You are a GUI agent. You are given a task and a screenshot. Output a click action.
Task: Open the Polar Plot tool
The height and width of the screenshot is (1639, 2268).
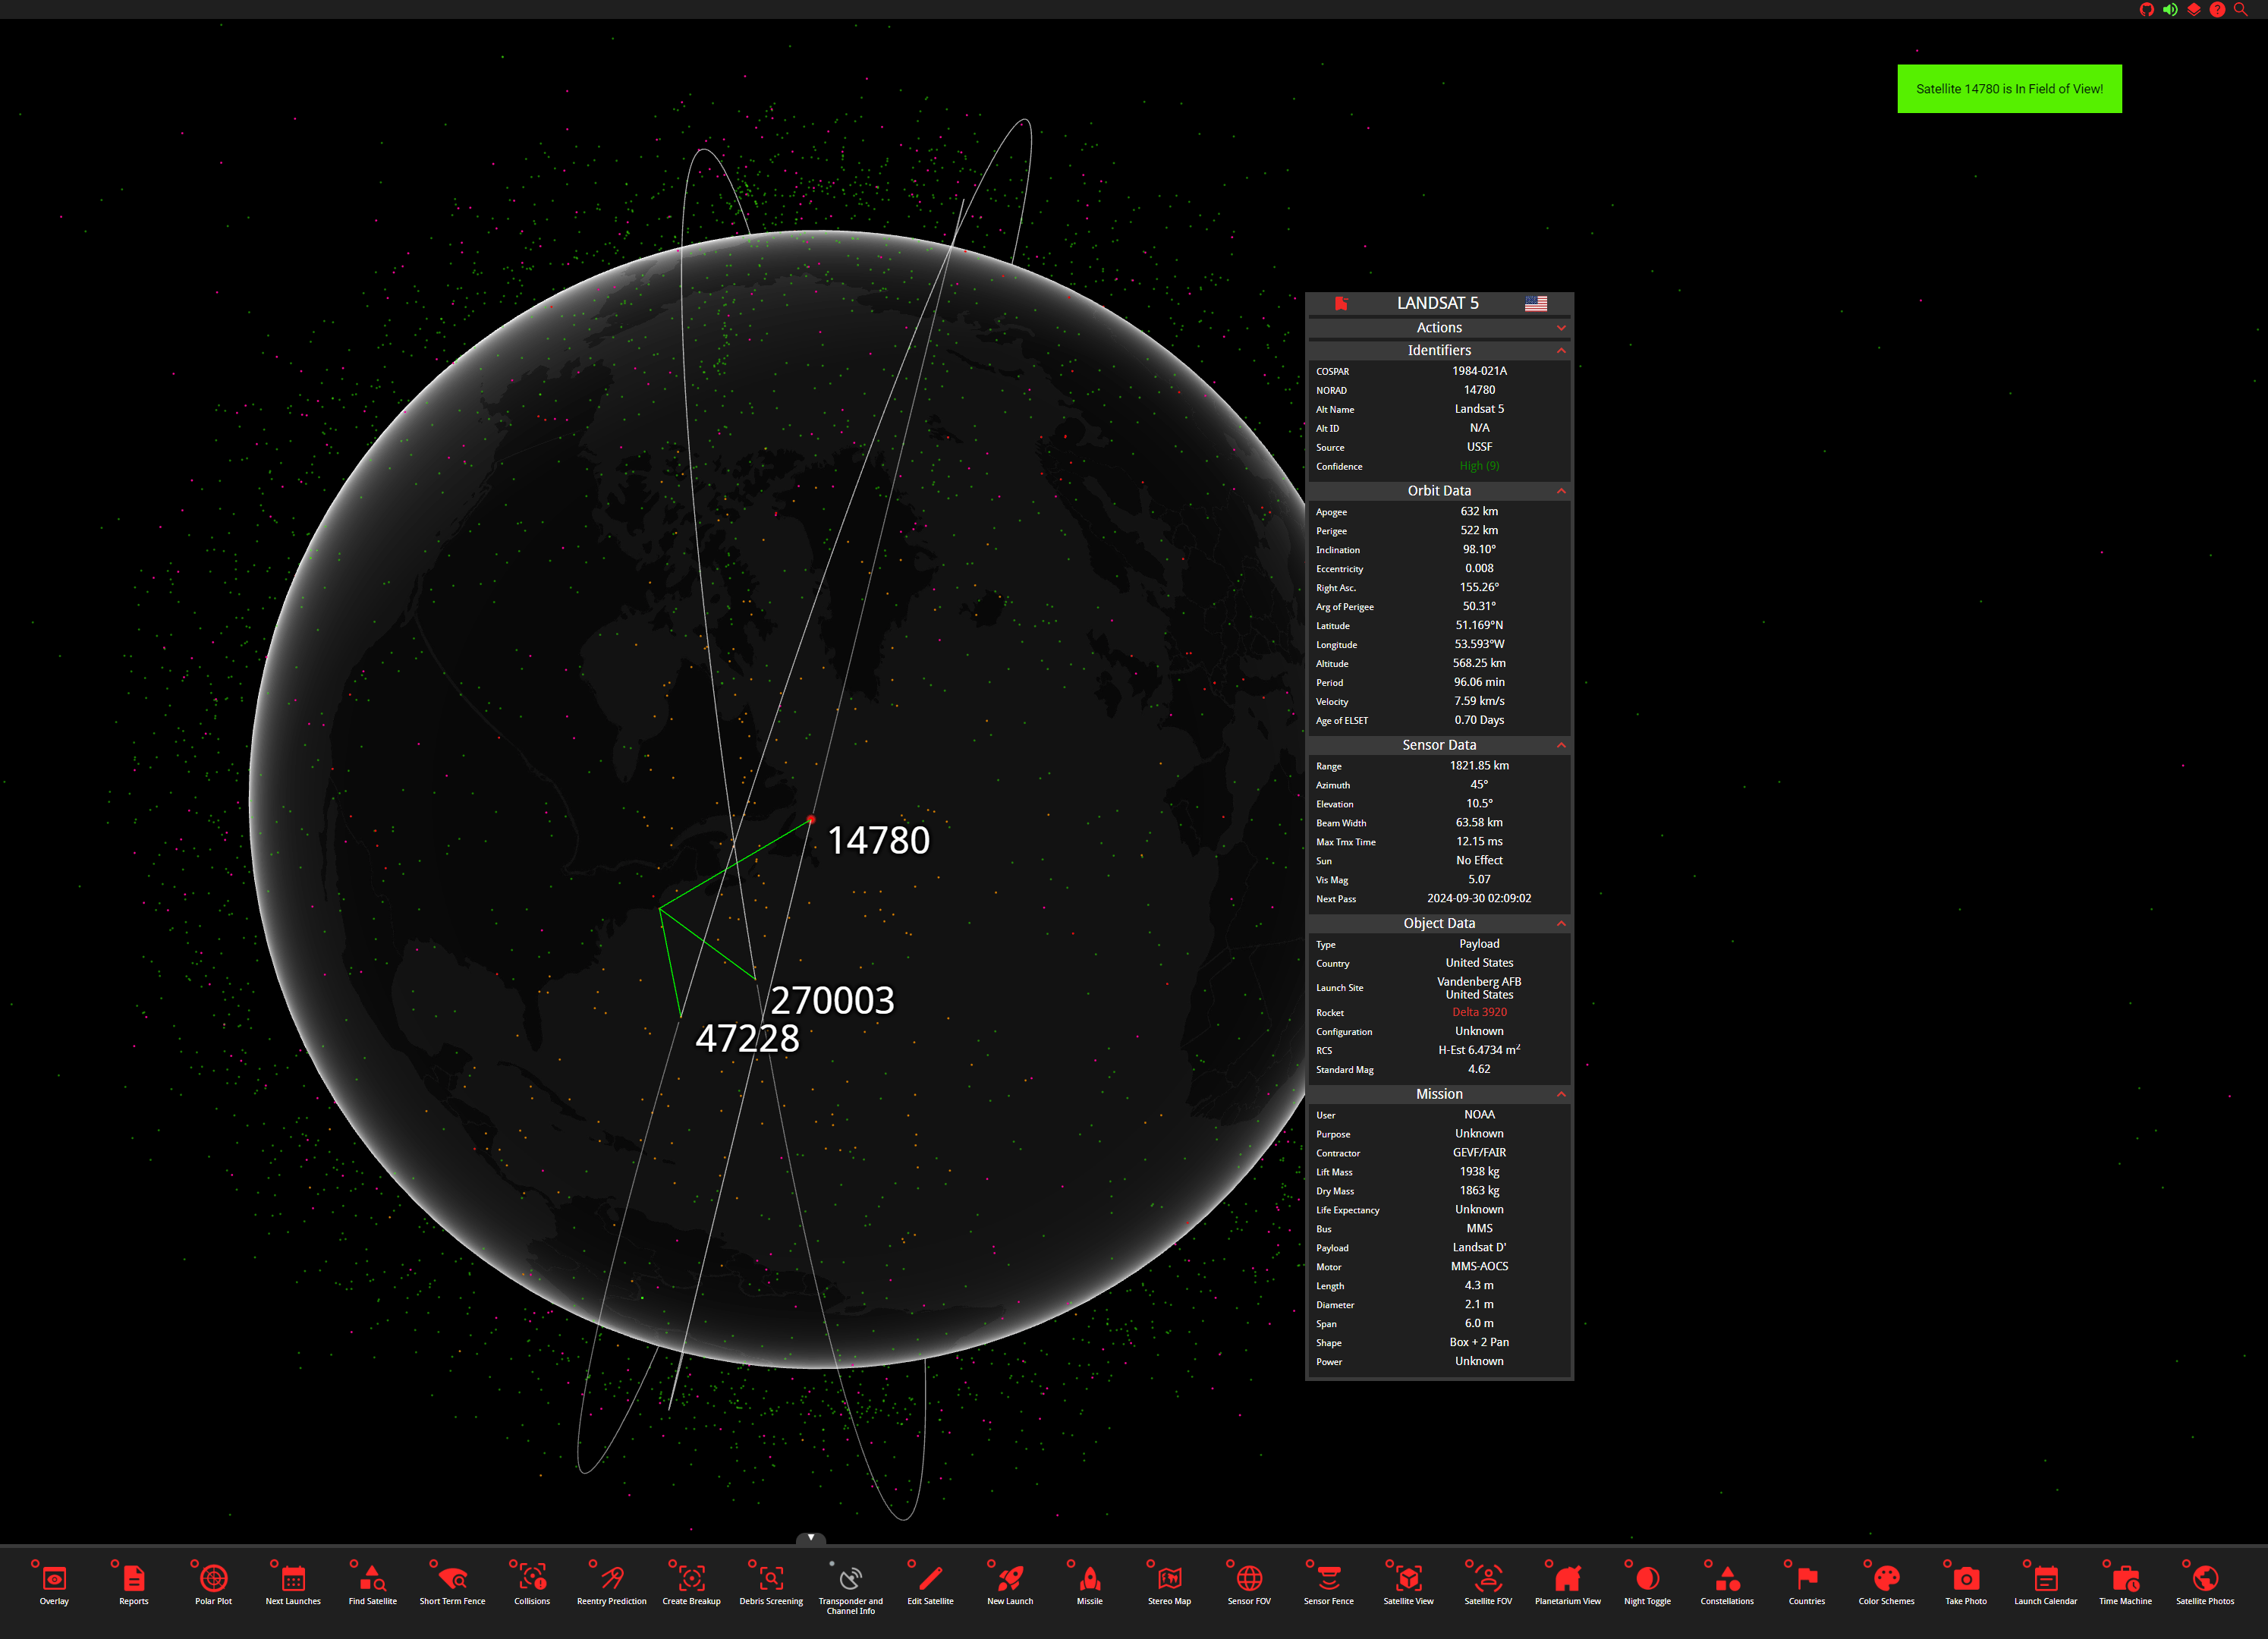click(x=213, y=1584)
